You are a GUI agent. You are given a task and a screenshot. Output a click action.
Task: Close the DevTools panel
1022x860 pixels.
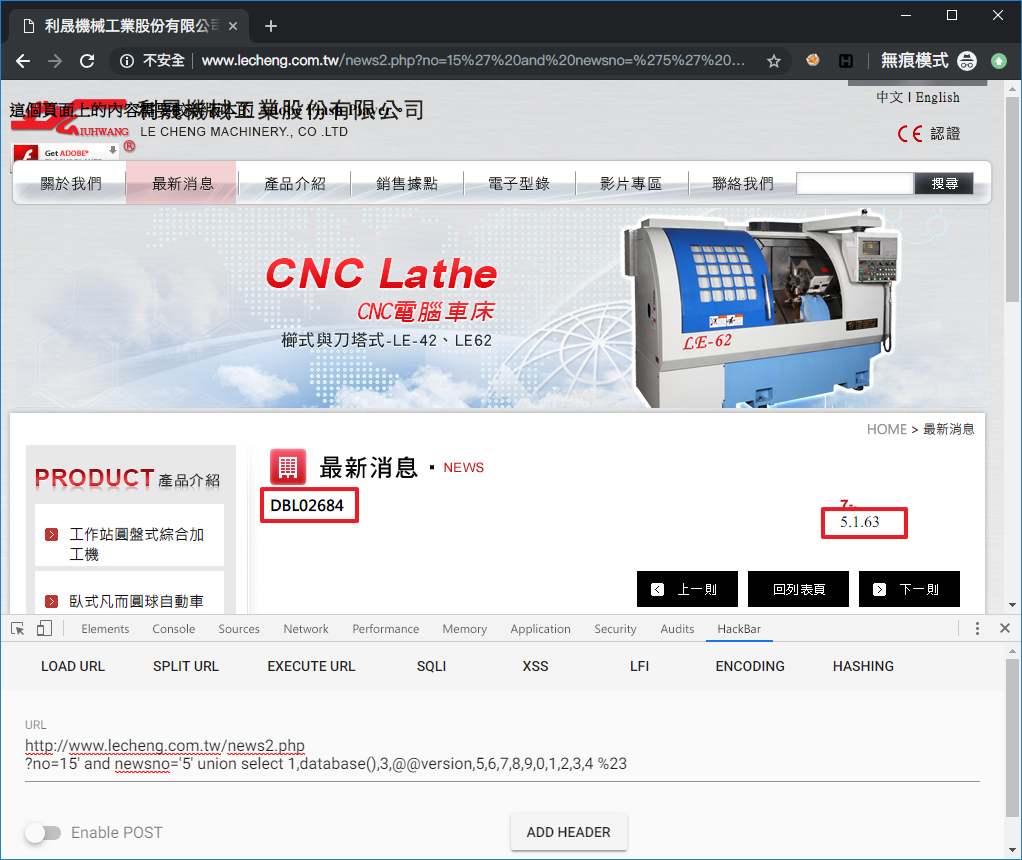[1004, 628]
